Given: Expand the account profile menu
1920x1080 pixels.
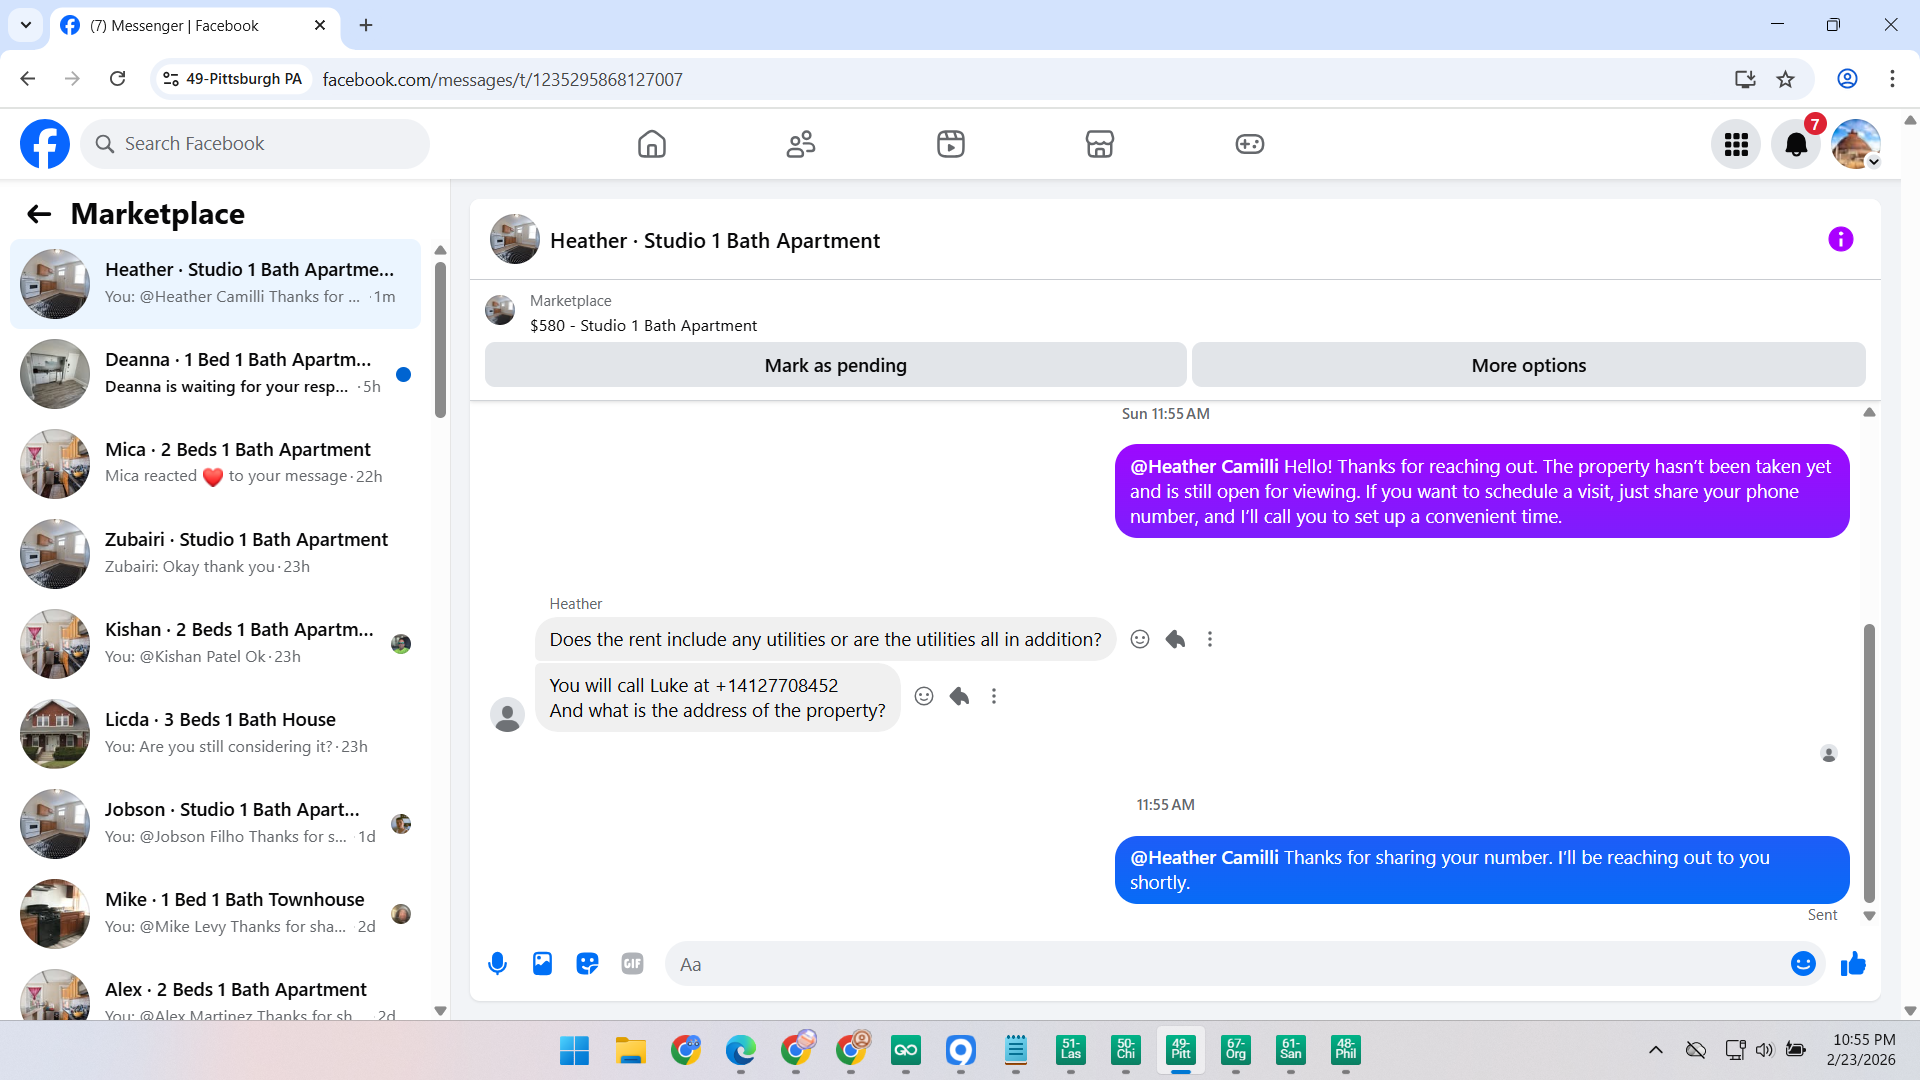Looking at the screenshot, I should [1856, 145].
